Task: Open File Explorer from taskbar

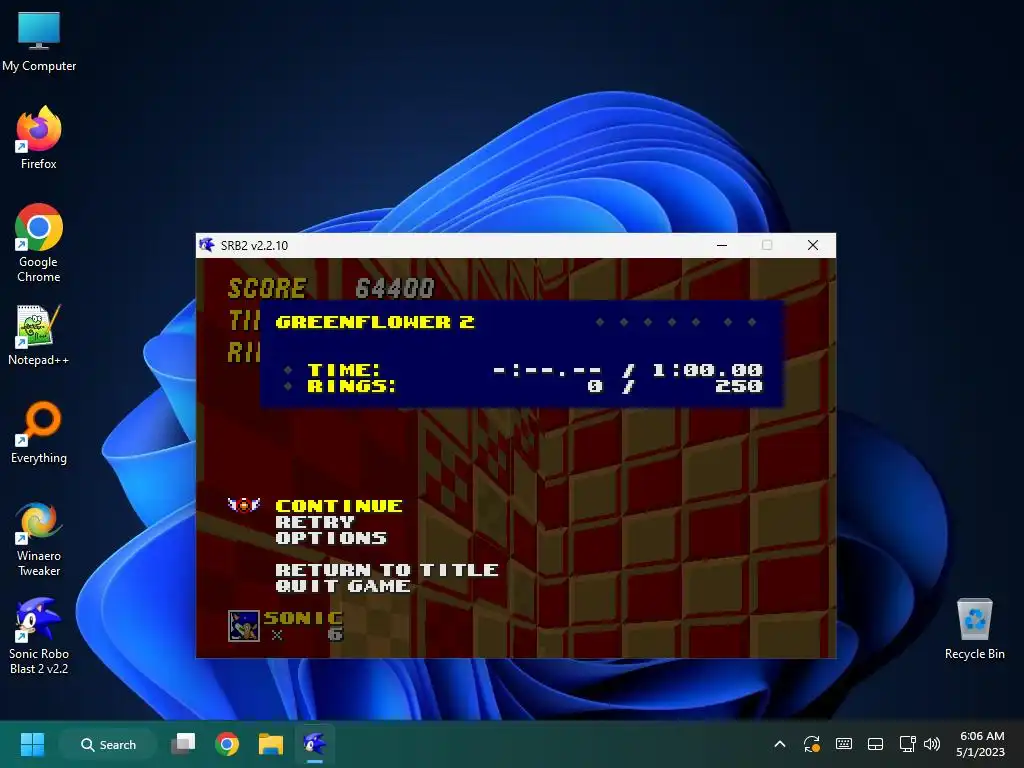Action: pos(270,744)
